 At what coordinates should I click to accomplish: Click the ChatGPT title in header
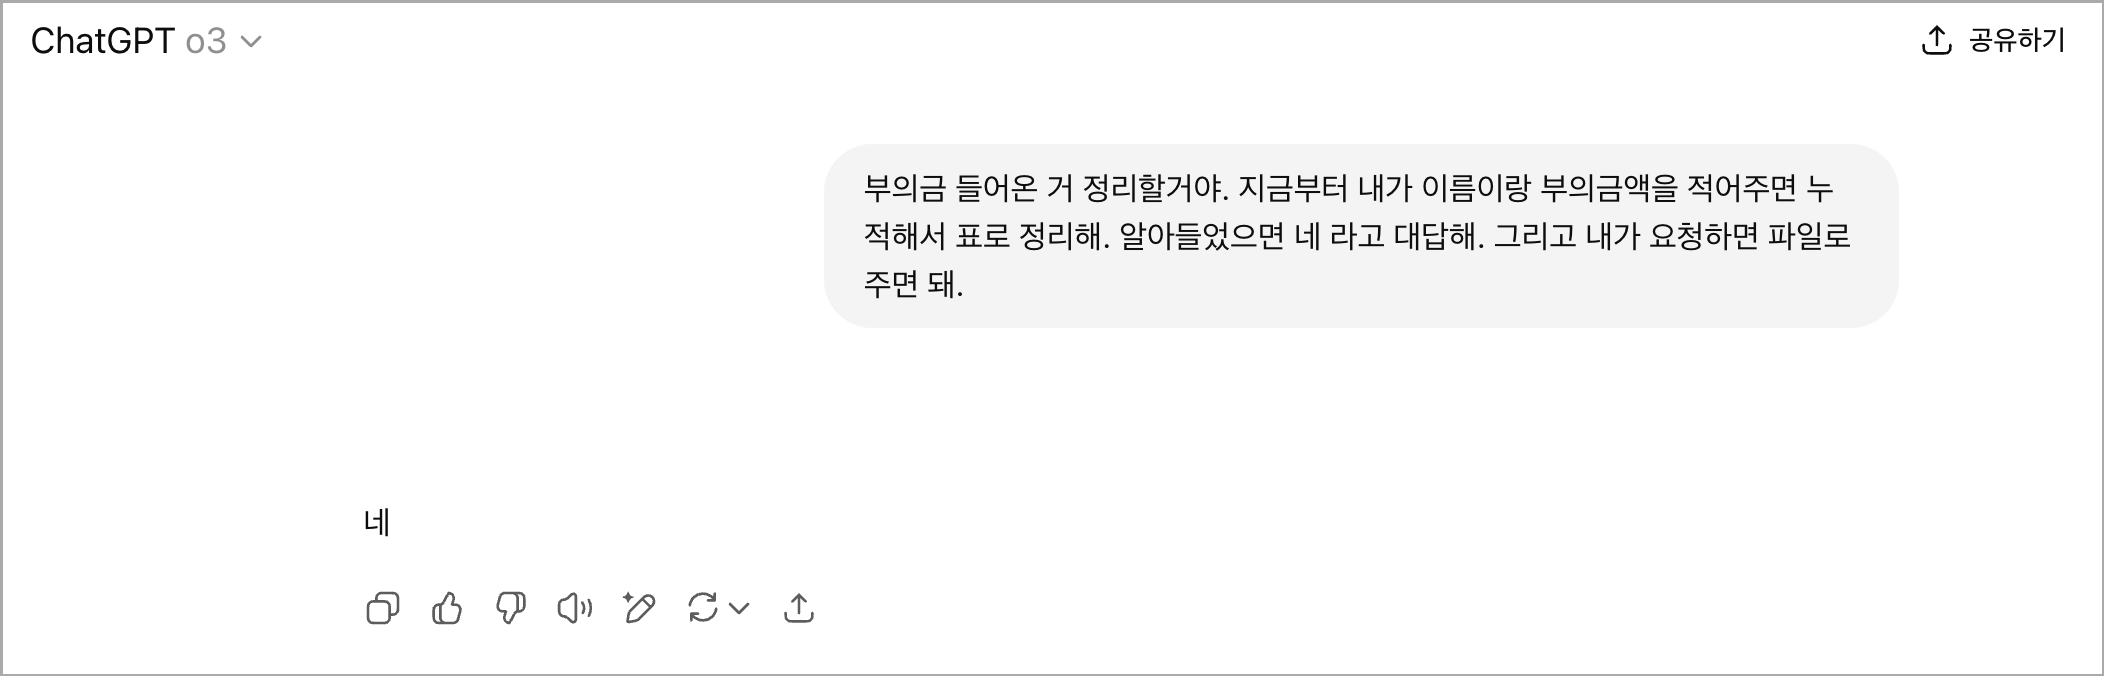[103, 41]
